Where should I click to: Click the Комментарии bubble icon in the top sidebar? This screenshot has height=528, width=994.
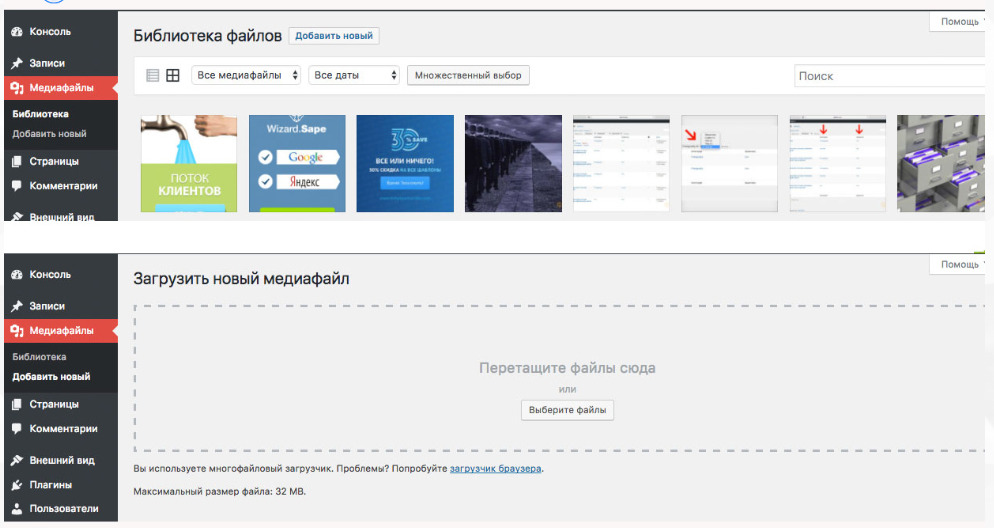[x=17, y=186]
